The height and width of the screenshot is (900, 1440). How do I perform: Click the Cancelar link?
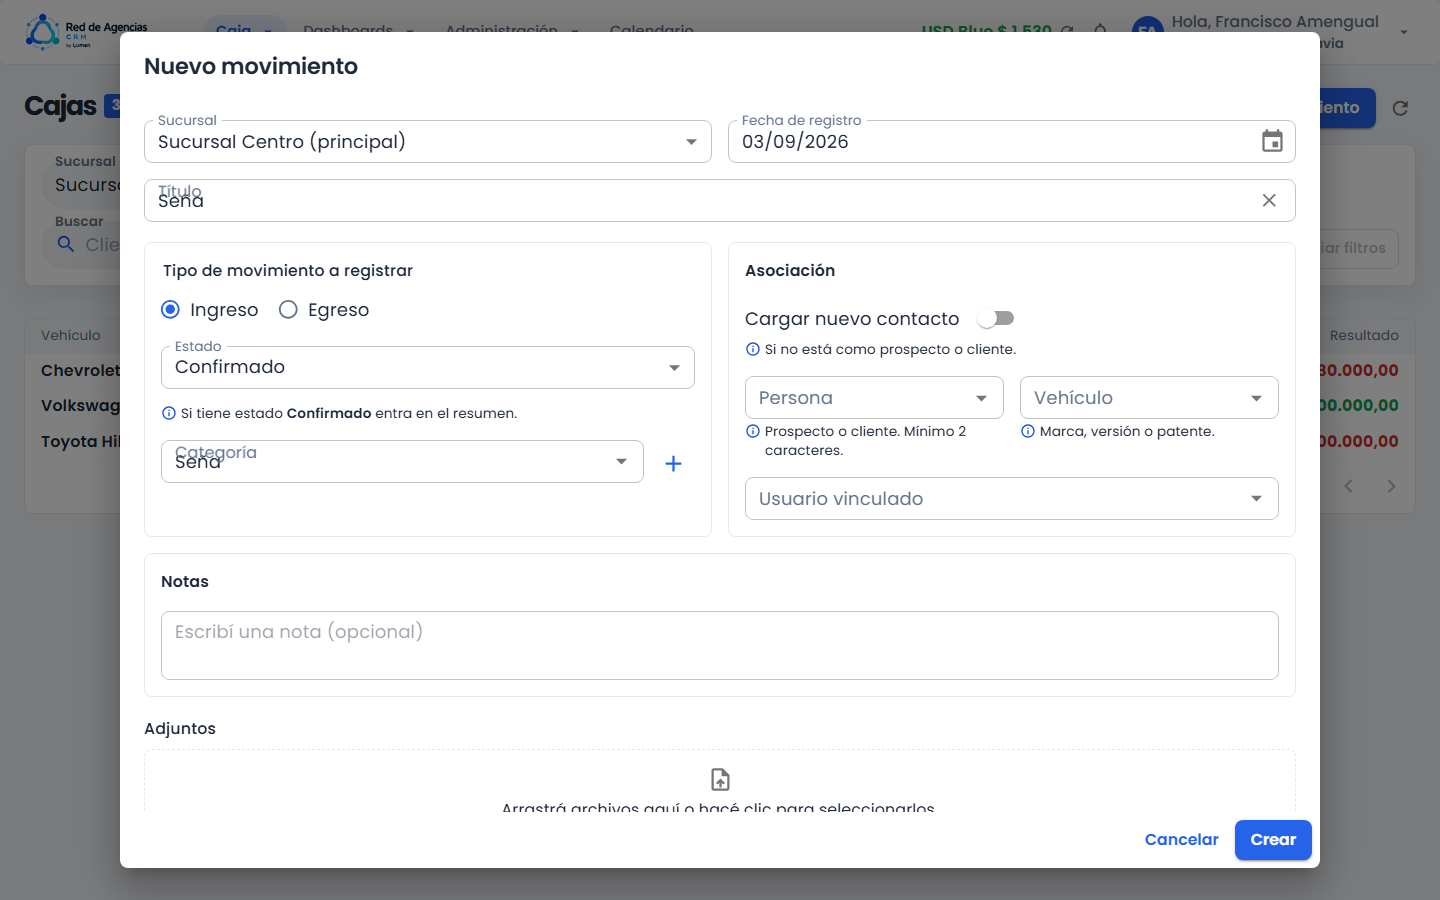1181,840
